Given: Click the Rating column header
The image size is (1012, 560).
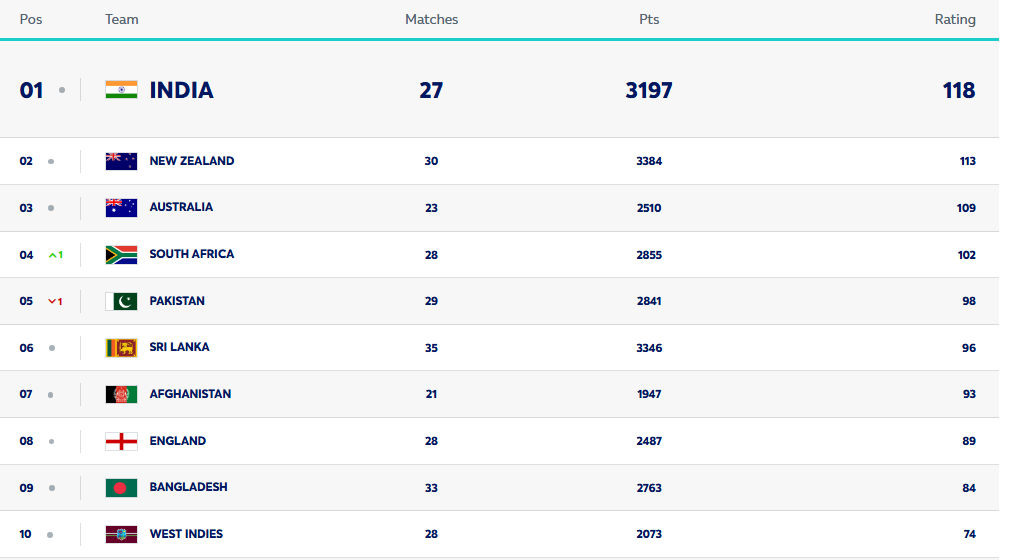Looking at the screenshot, I should click(955, 19).
